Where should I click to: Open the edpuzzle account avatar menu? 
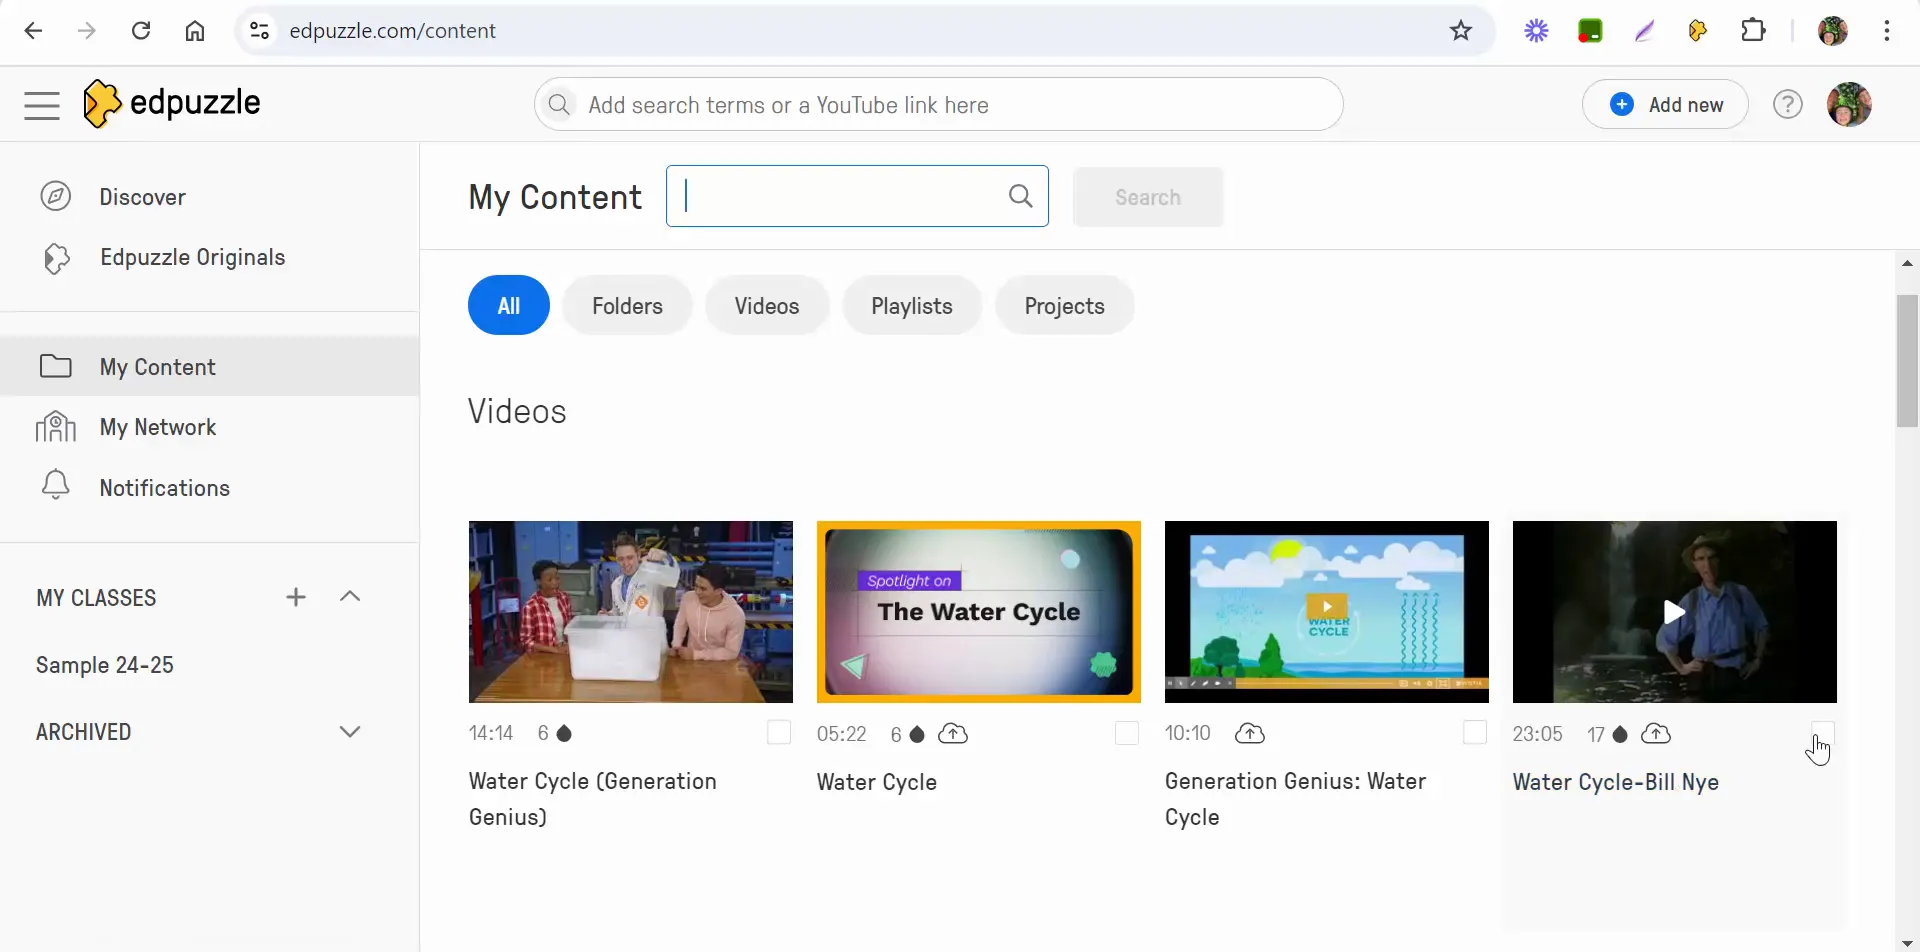[x=1849, y=104]
